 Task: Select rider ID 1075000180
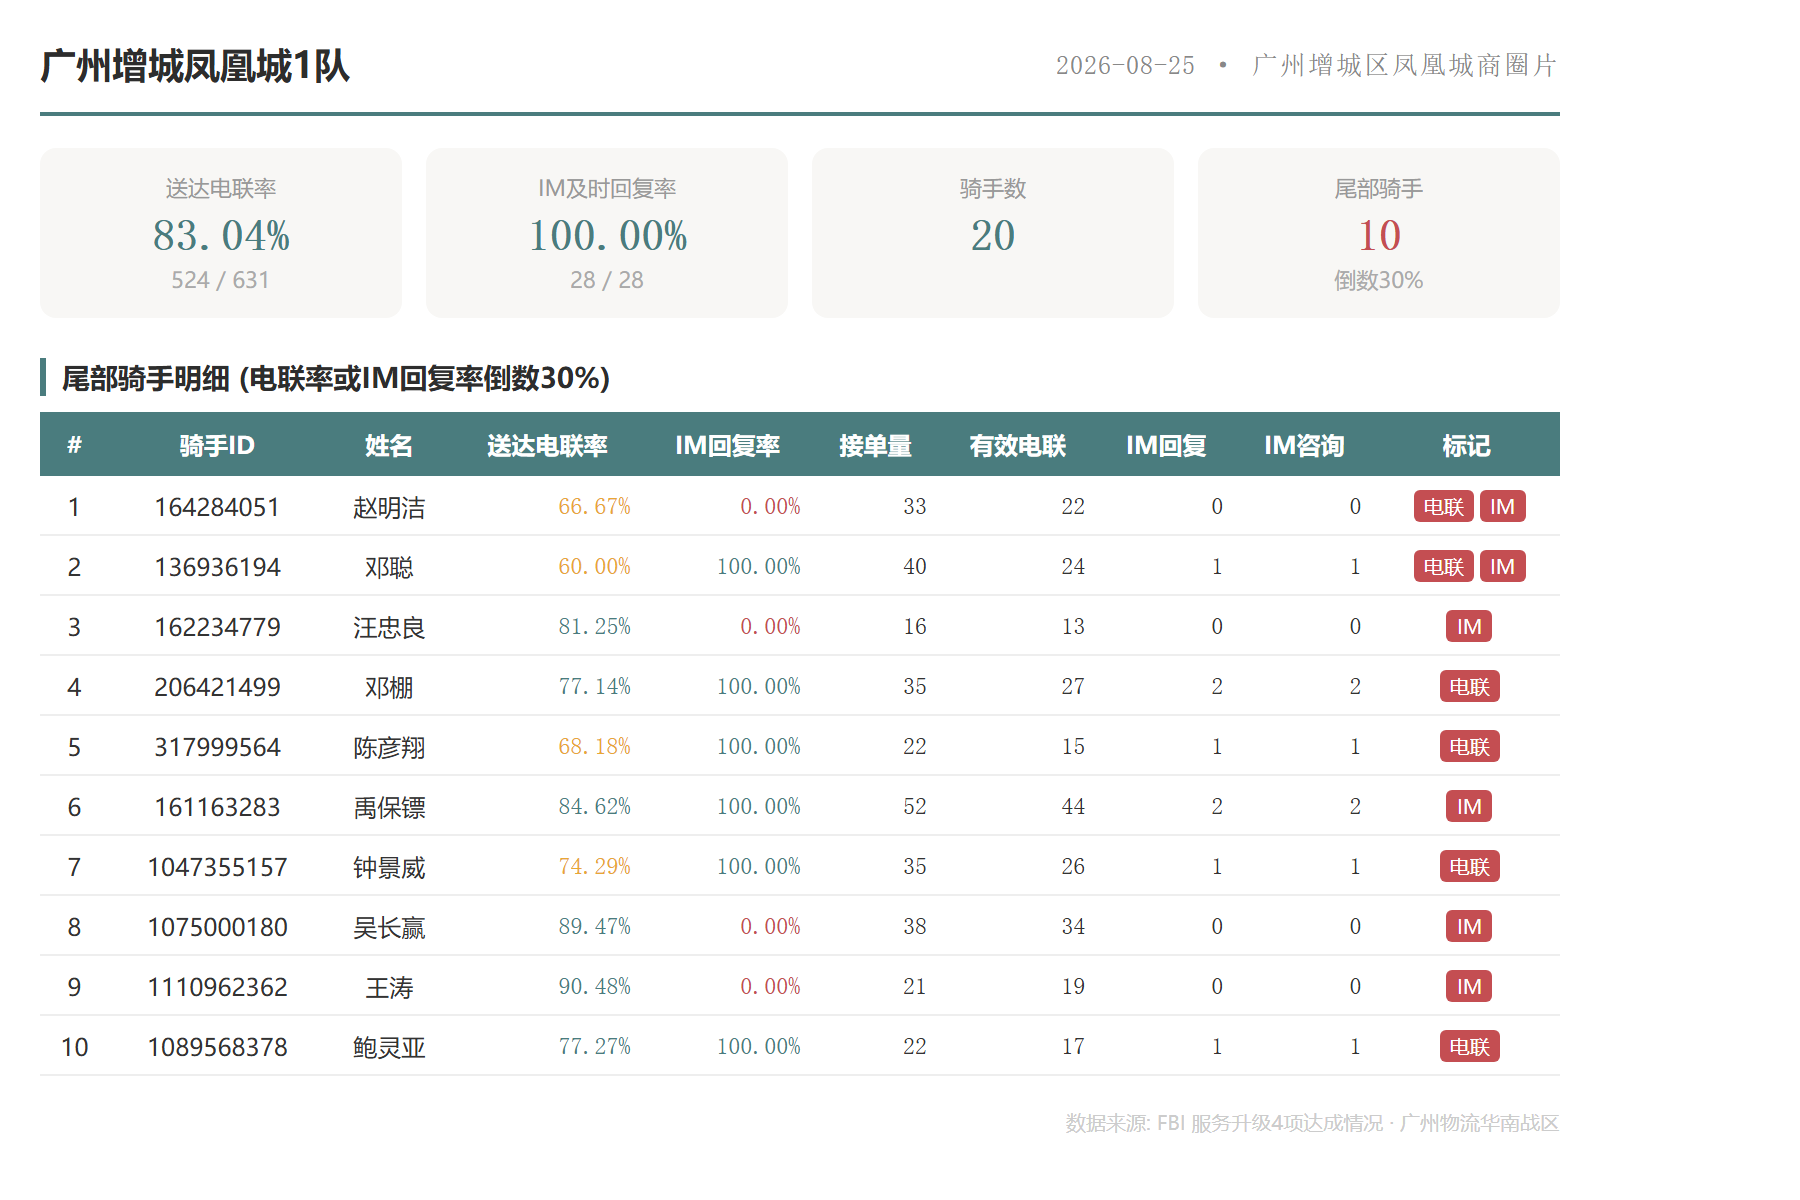point(217,927)
